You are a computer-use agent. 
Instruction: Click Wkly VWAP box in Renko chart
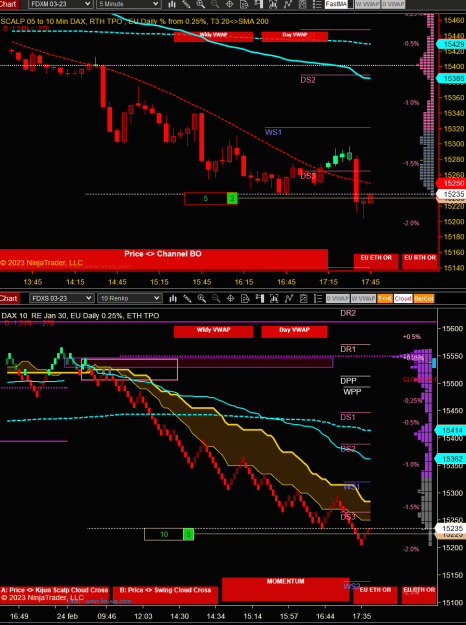point(213,332)
